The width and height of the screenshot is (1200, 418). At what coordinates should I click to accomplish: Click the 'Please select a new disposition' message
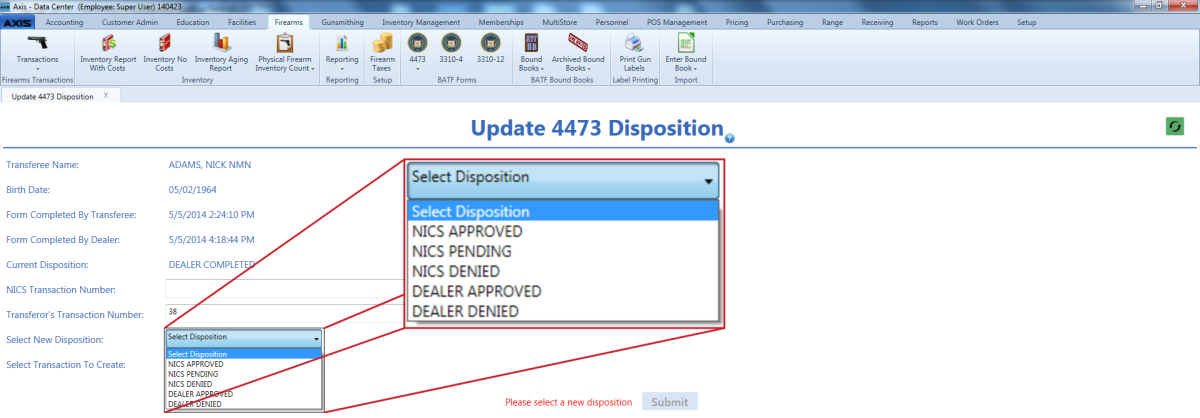[568, 402]
